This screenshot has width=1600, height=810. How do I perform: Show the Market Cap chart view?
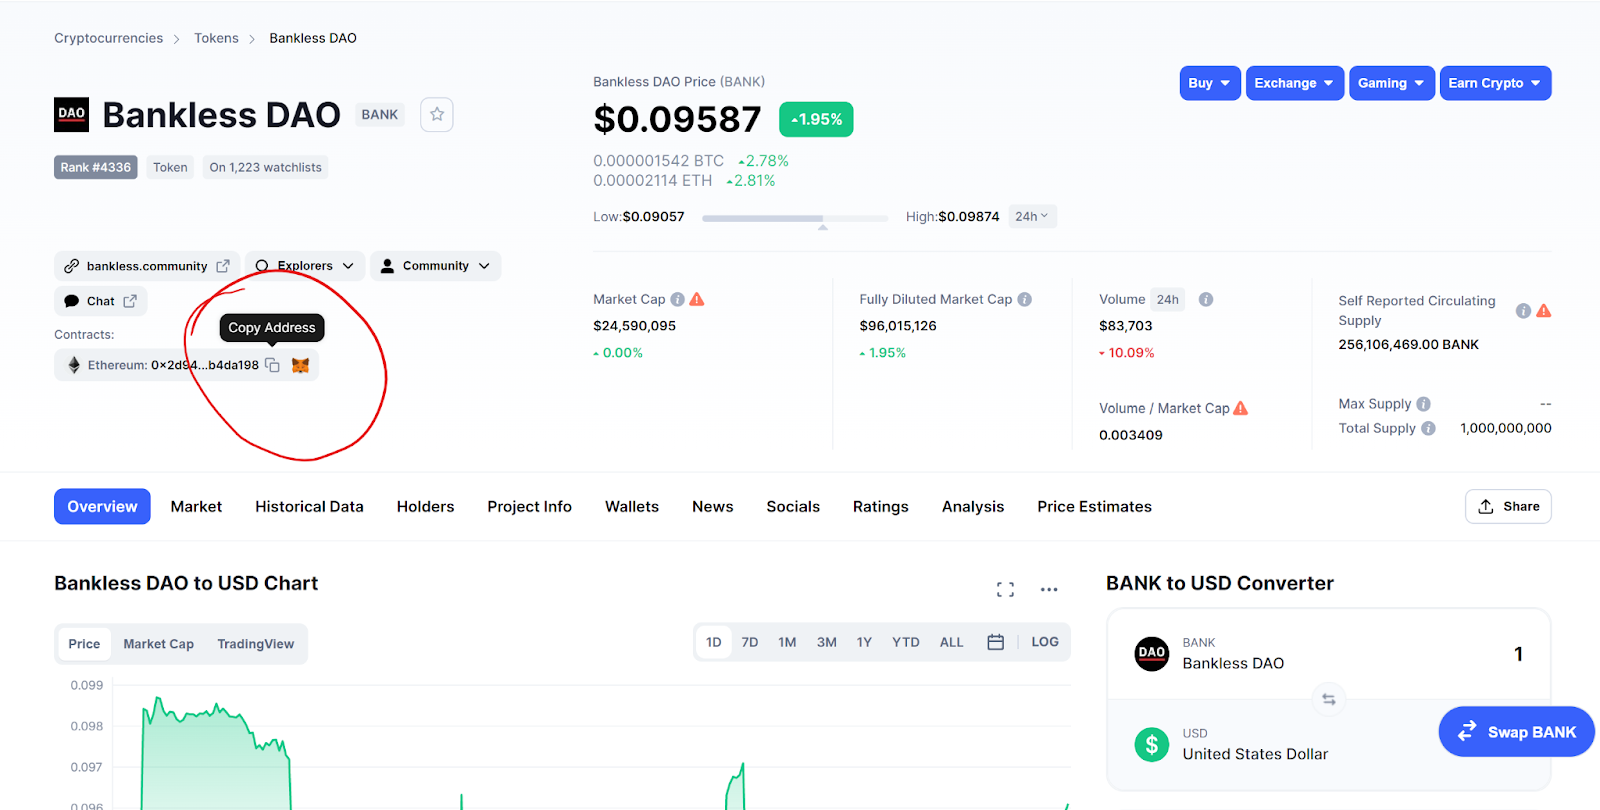point(159,644)
